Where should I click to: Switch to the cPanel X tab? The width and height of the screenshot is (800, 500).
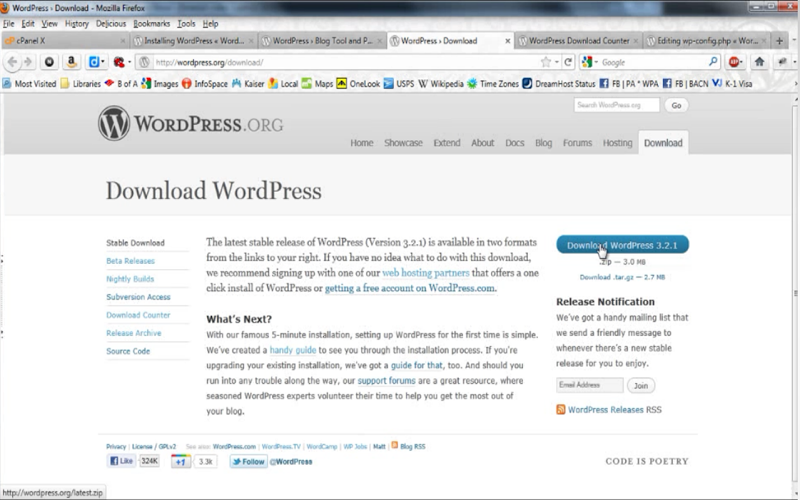(x=65, y=41)
